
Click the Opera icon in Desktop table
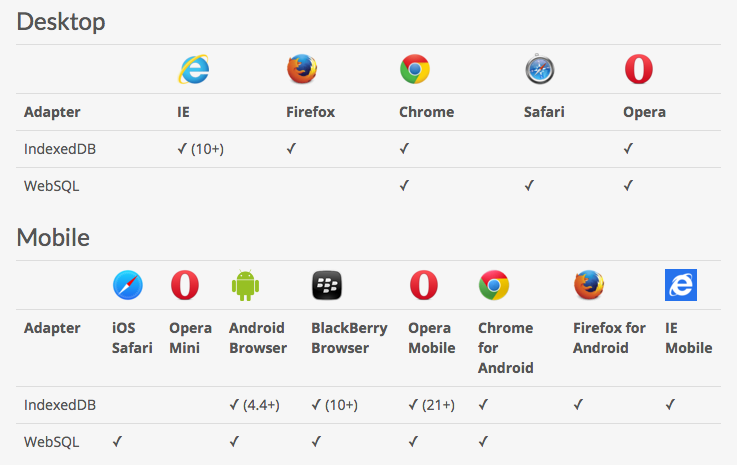pyautogui.click(x=639, y=69)
